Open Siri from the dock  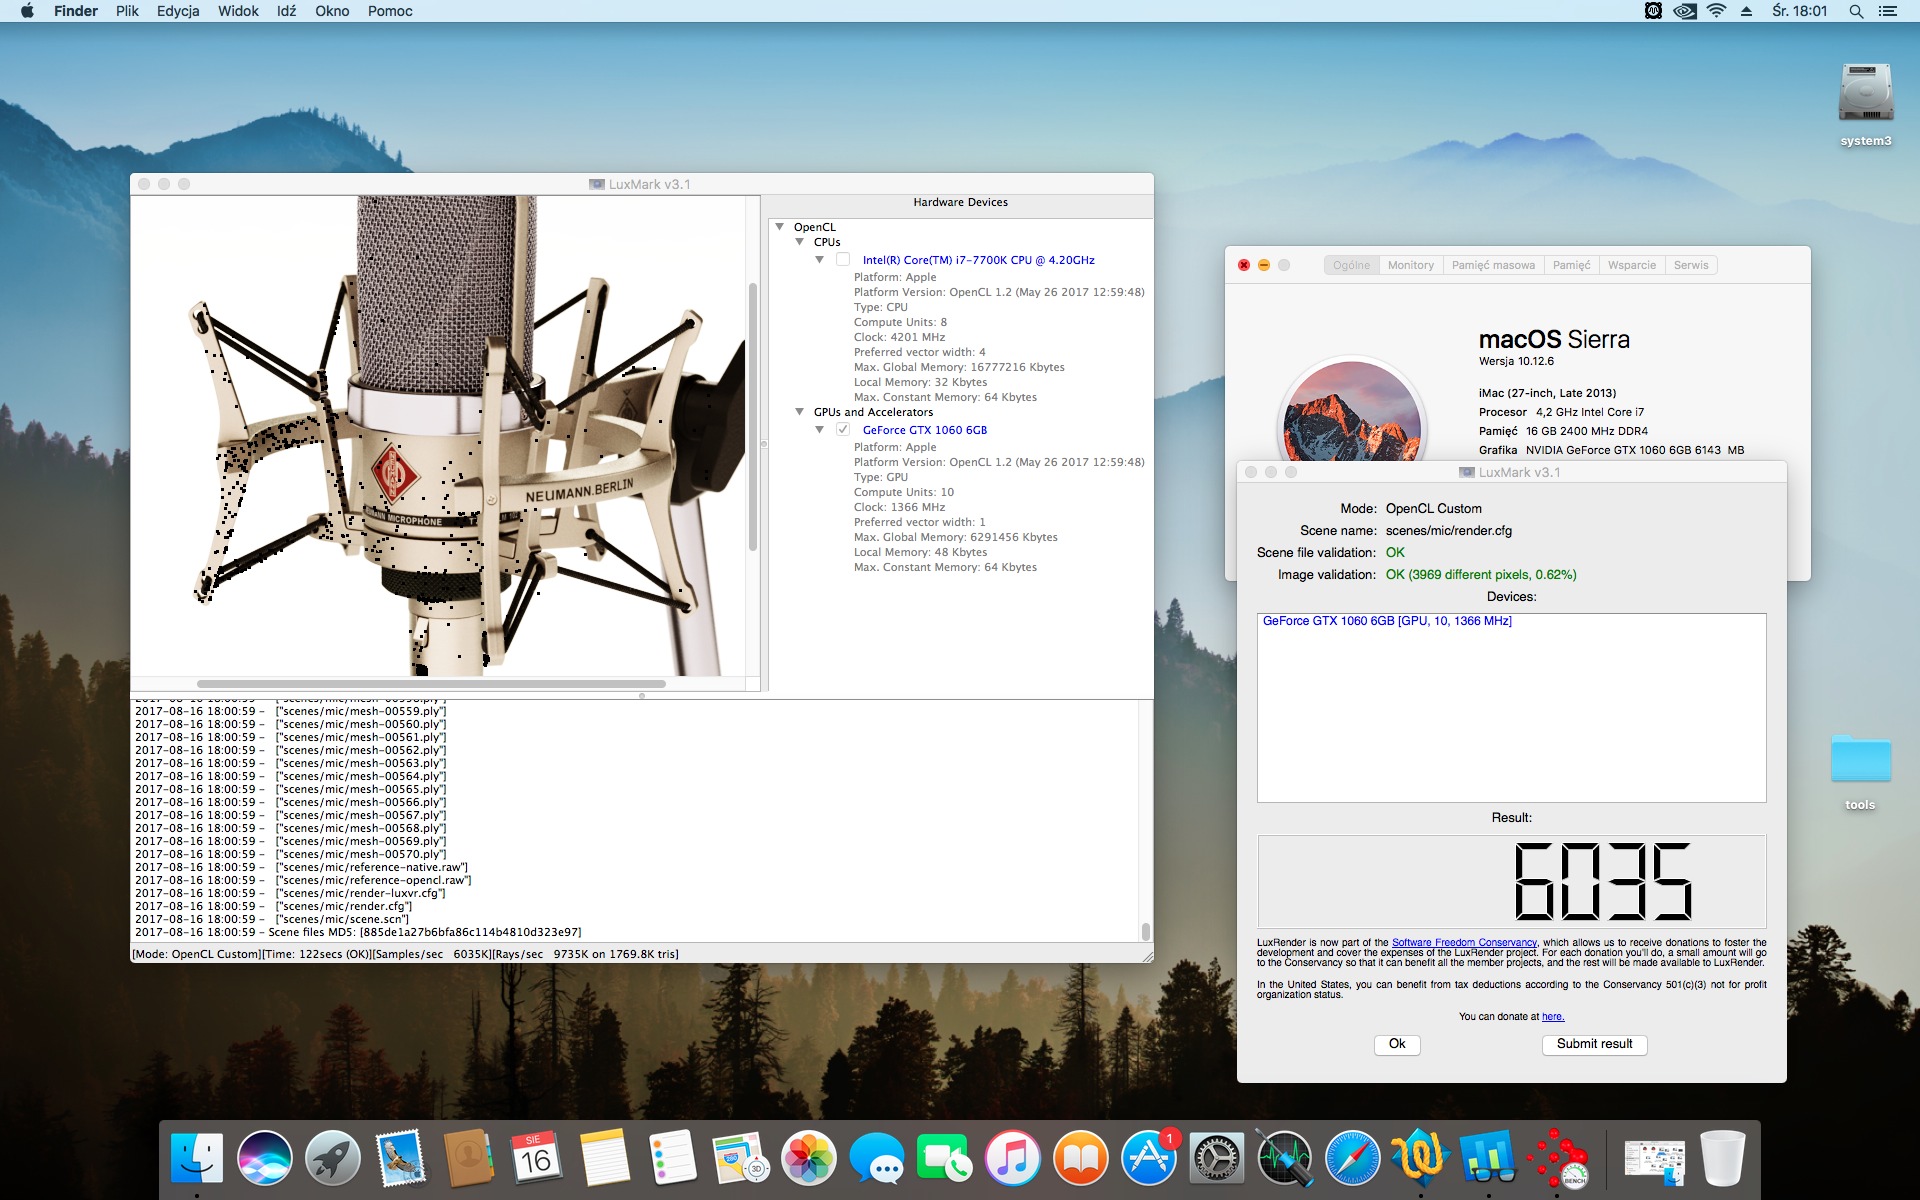(265, 1158)
